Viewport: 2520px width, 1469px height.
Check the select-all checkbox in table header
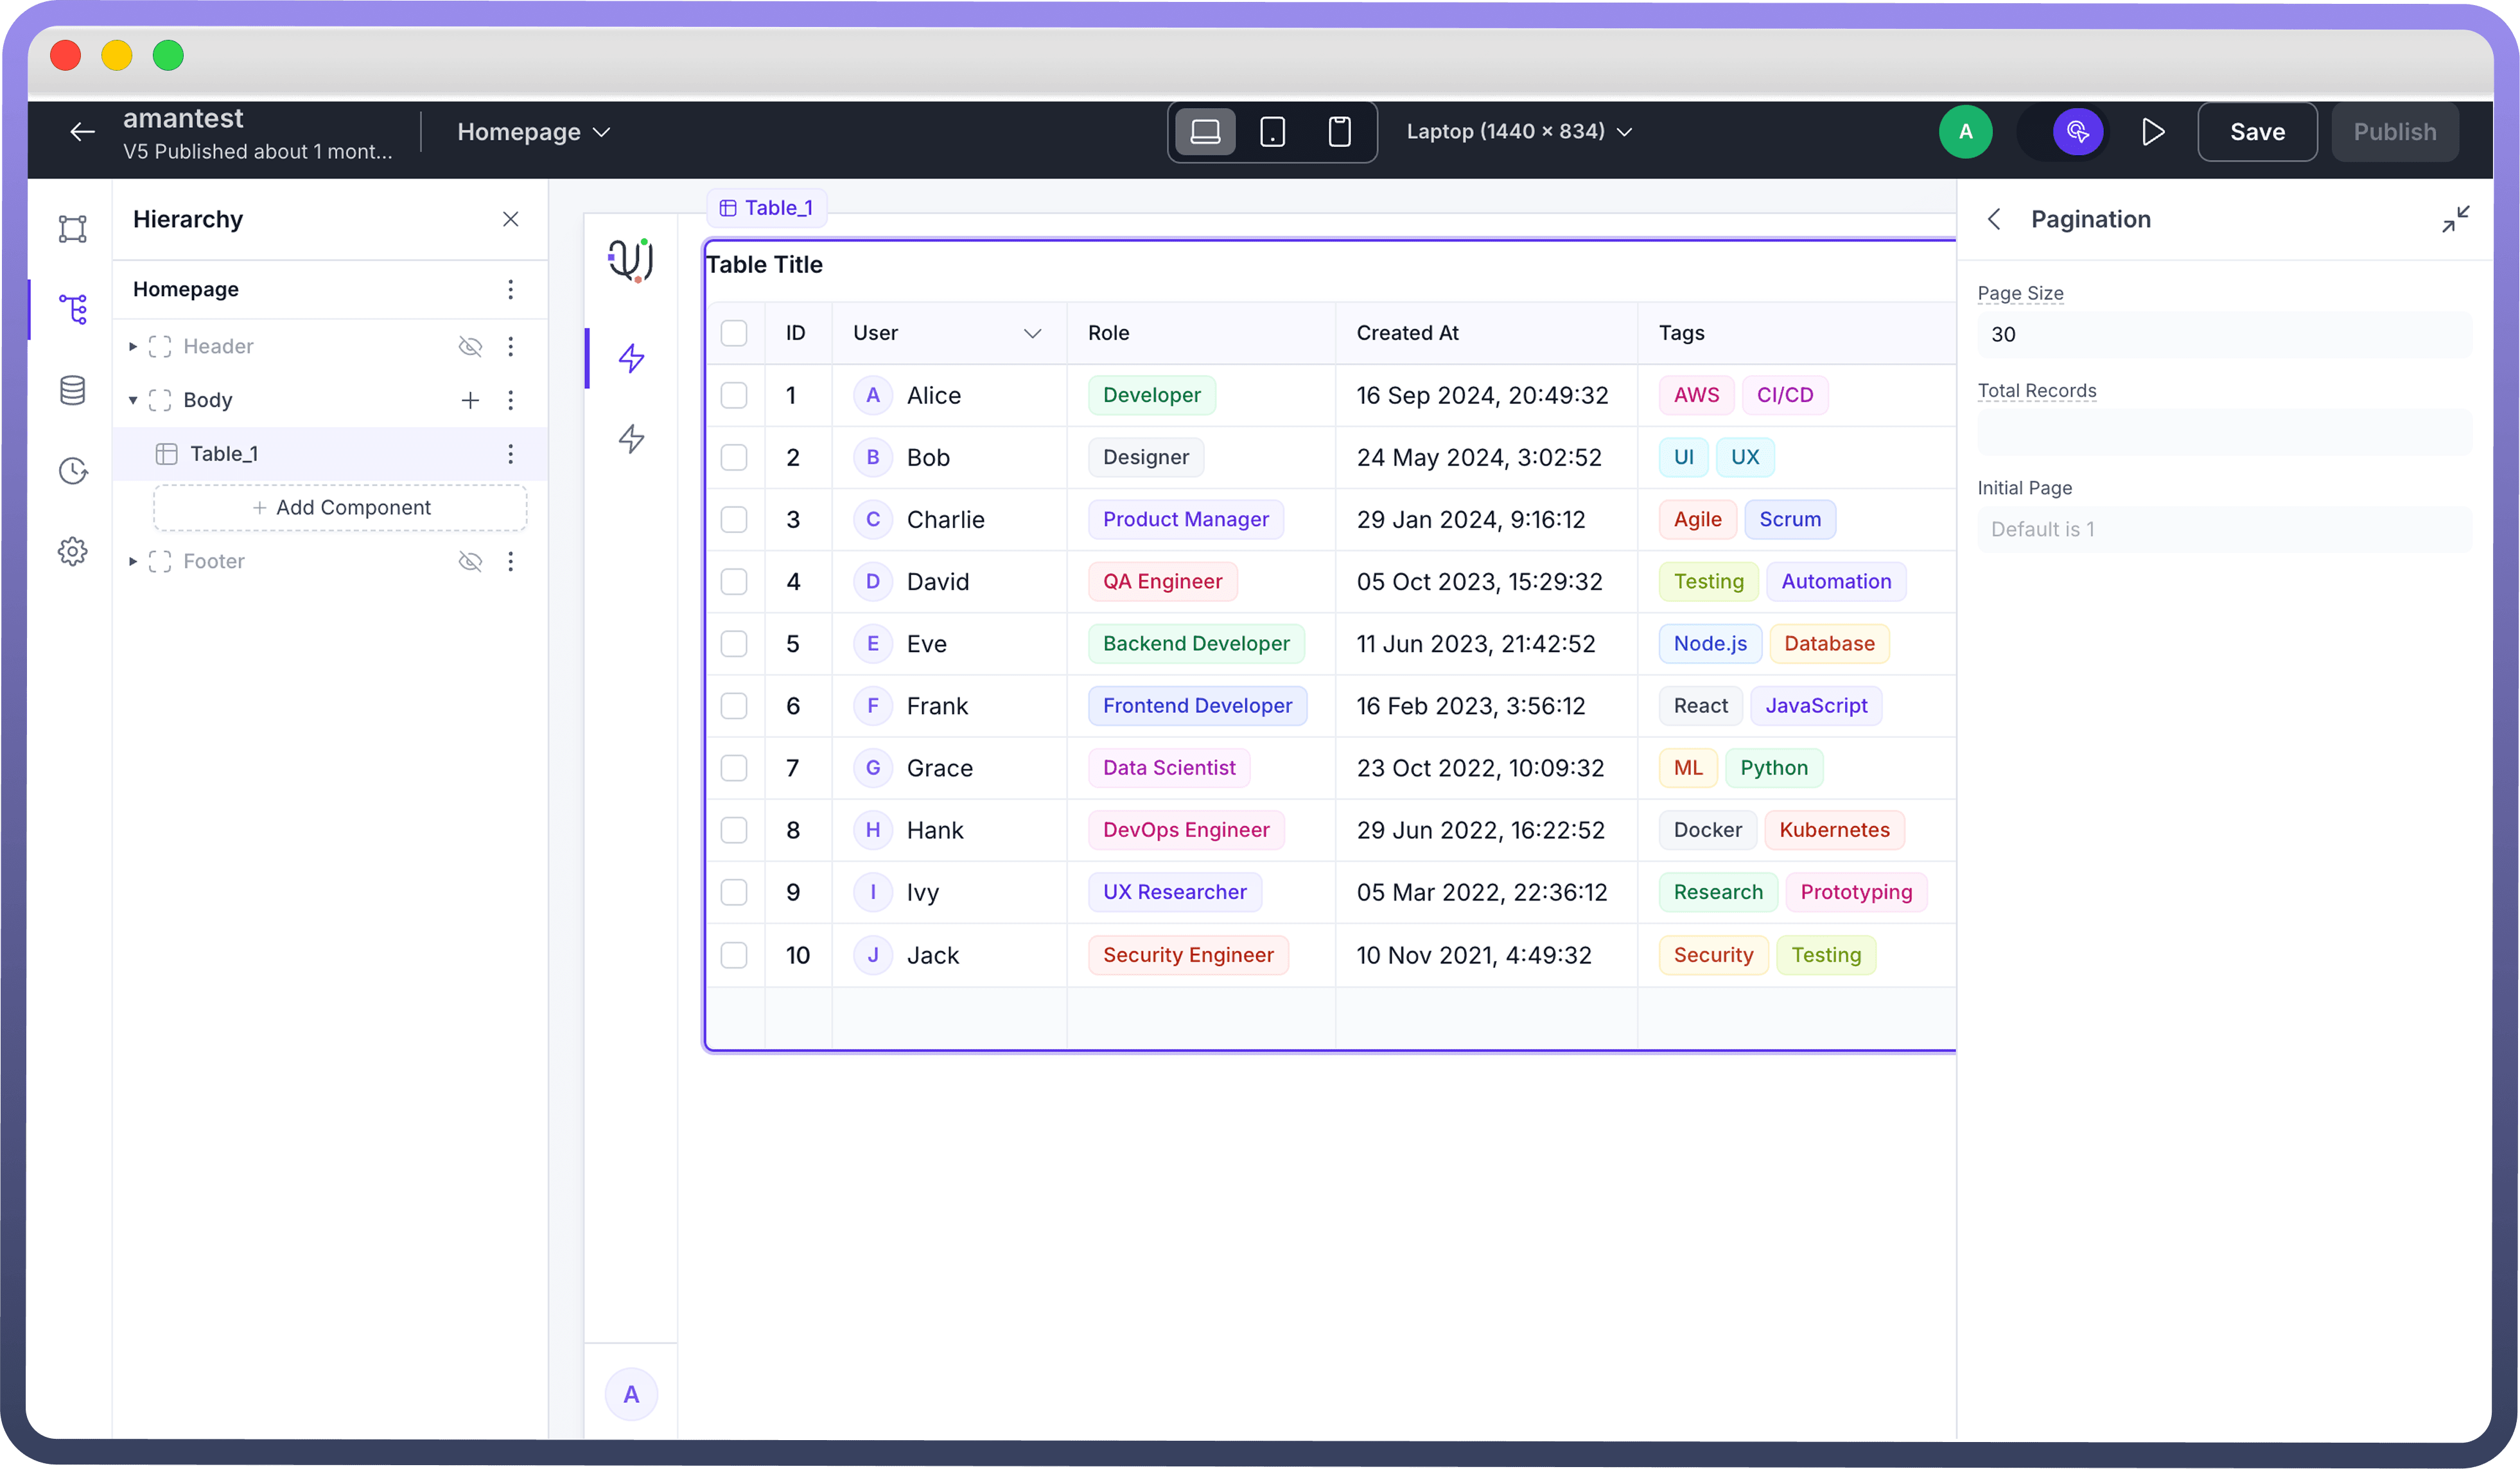coord(734,333)
